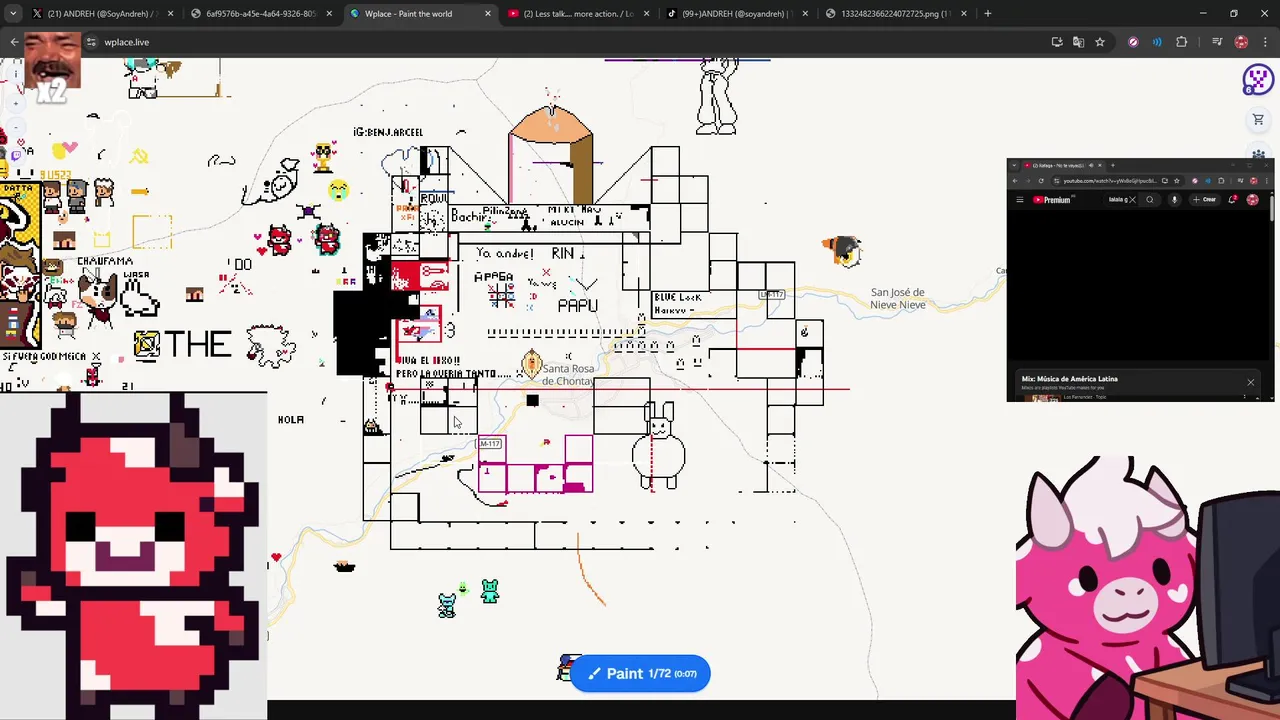Click the install app icon in address bar
This screenshot has width=1280, height=720.
(x=1057, y=42)
